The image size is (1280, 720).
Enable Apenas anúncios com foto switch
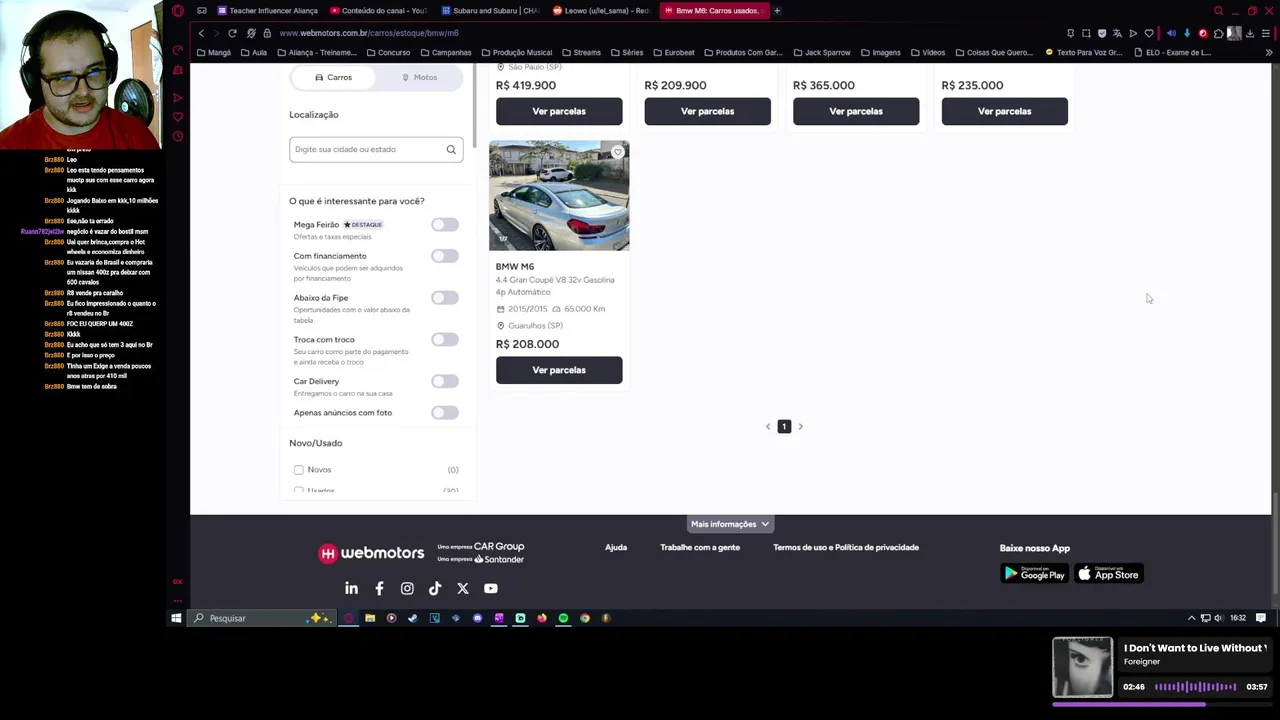[445, 413]
